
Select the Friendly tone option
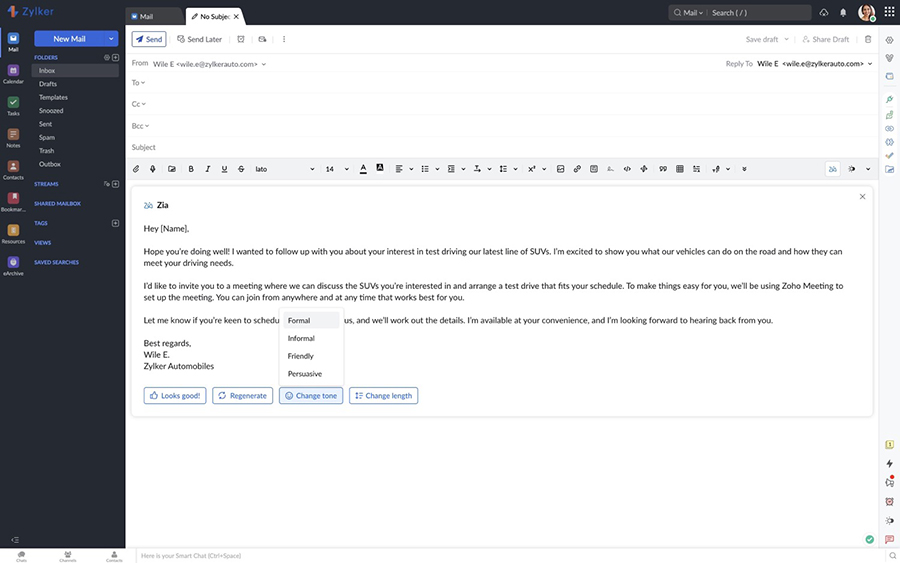pos(311,356)
